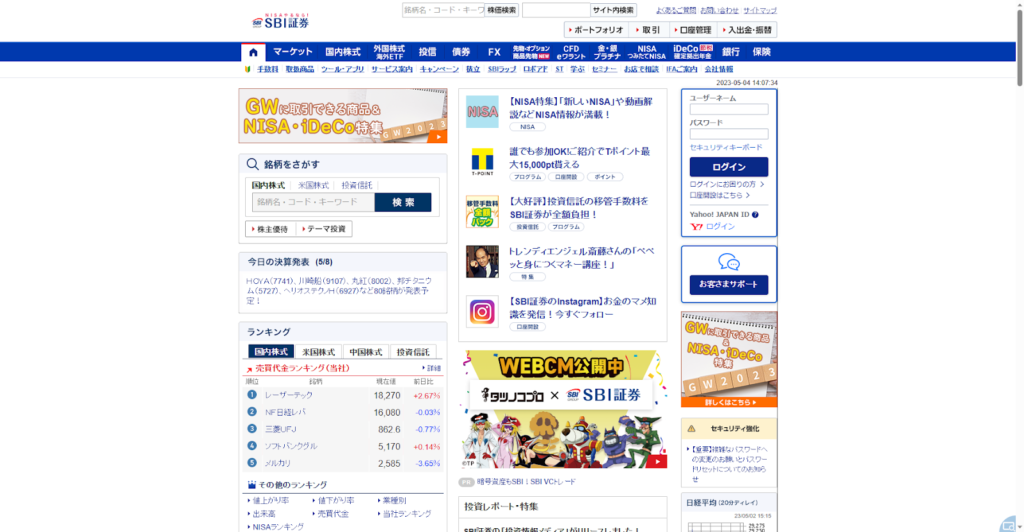Open 口座管理
The width and height of the screenshot is (1024, 532).
[692, 30]
